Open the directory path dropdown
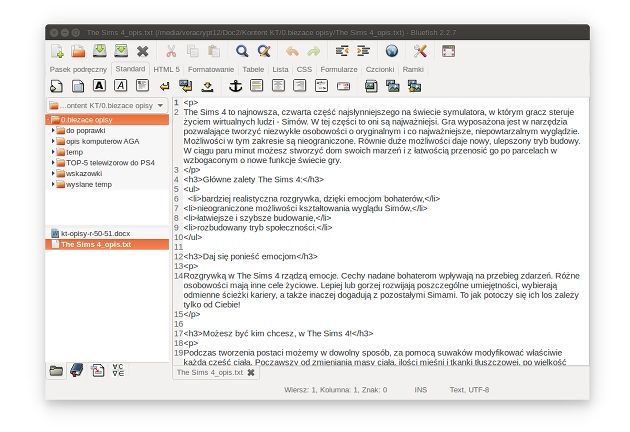Viewport: 630px width, 432px height. click(107, 106)
